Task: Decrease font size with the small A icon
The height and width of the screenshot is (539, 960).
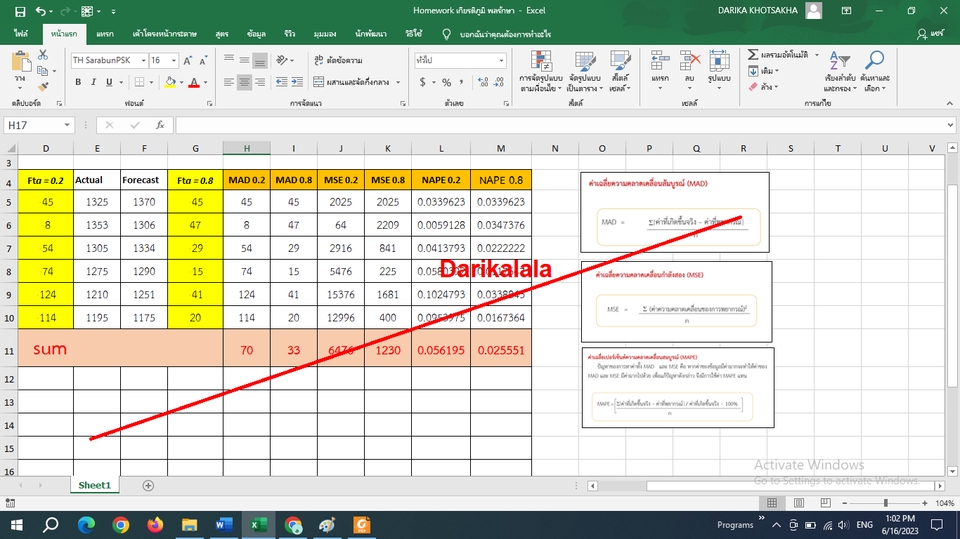Action: [x=203, y=60]
